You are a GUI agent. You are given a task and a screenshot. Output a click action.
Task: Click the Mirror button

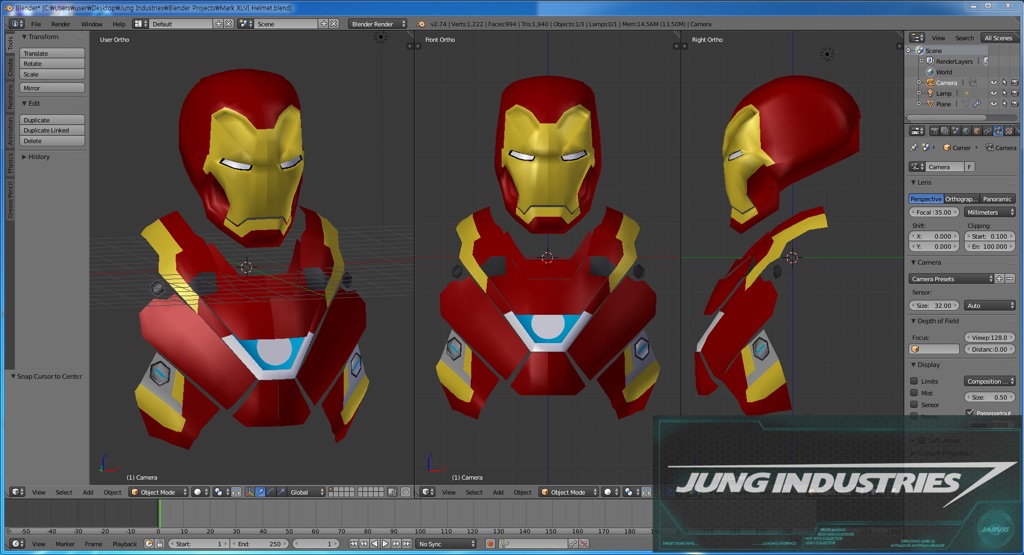[52, 87]
